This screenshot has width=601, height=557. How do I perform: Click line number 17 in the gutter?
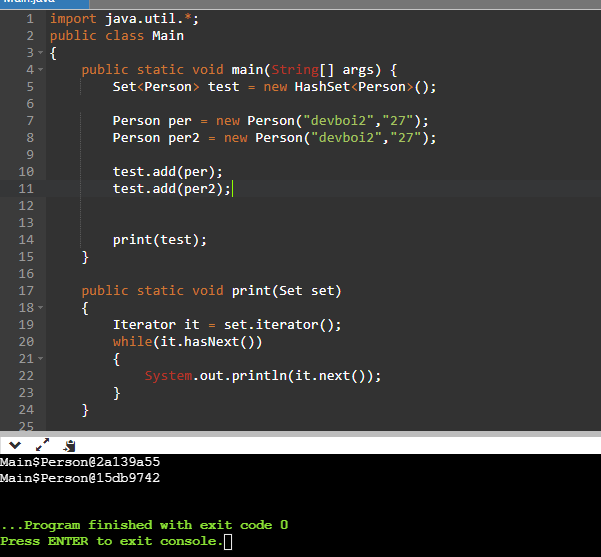pos(26,291)
